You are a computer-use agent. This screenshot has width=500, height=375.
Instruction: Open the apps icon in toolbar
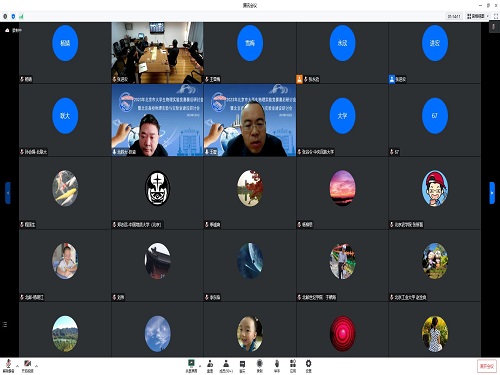[x=293, y=366]
